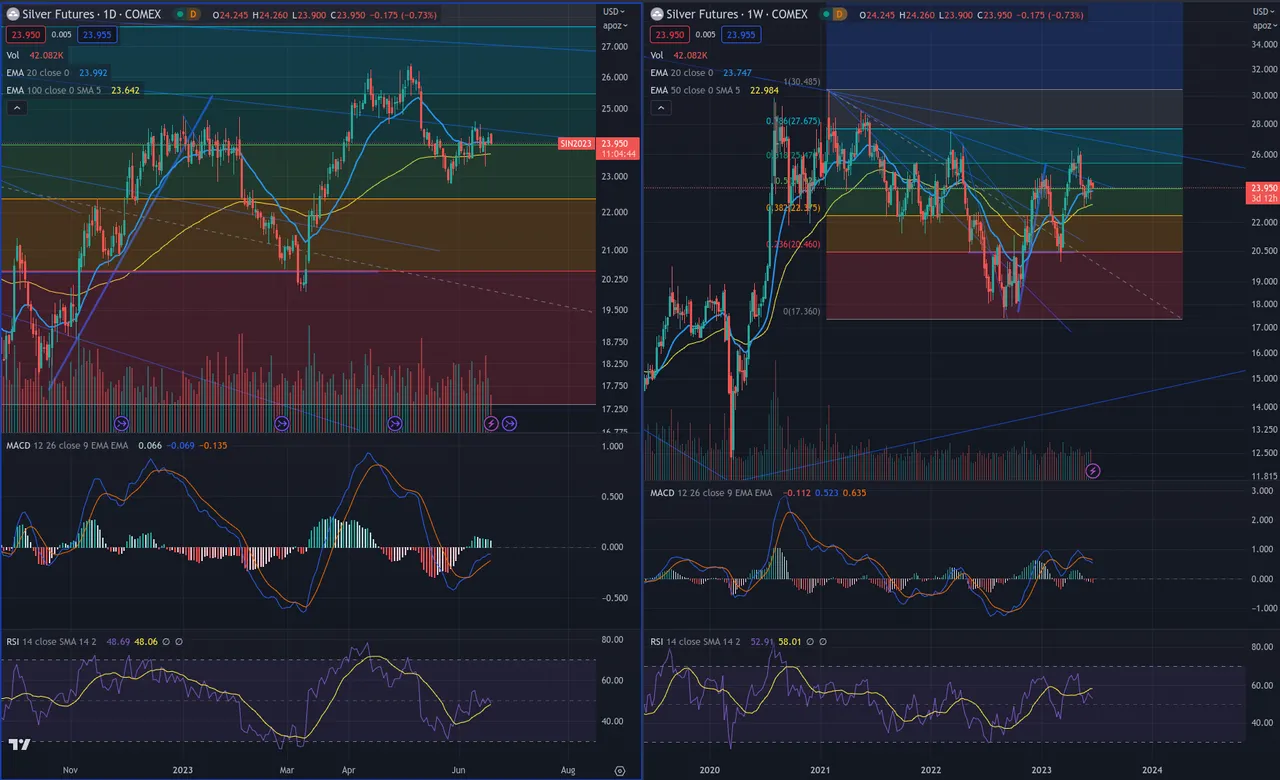Click the Fibonacci 0.236(20.460) level label
1280x780 pixels.
(793, 244)
